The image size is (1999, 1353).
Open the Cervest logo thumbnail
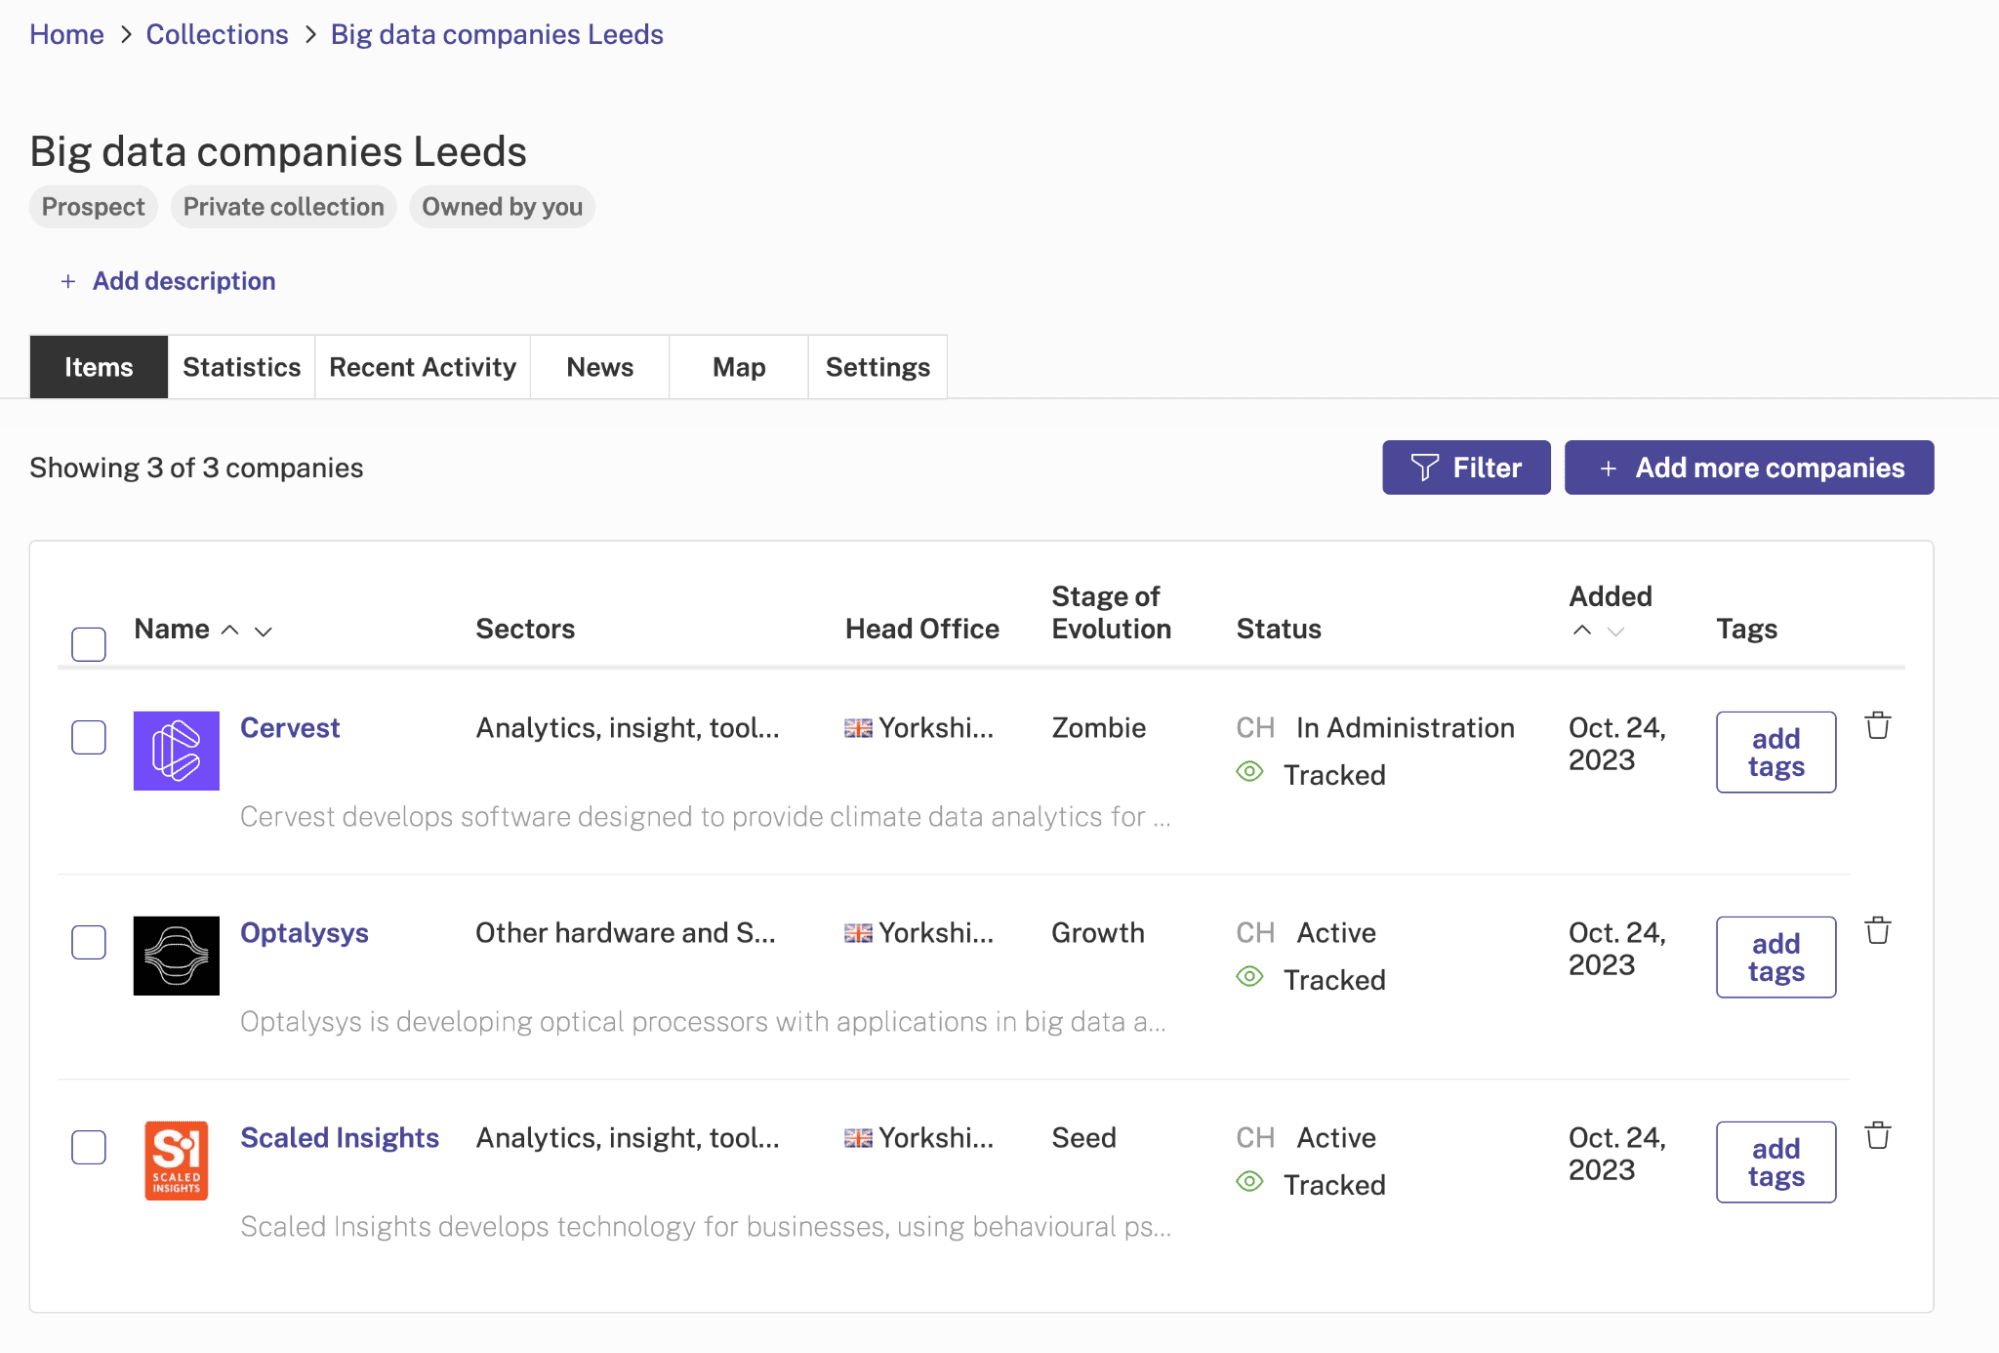click(176, 750)
